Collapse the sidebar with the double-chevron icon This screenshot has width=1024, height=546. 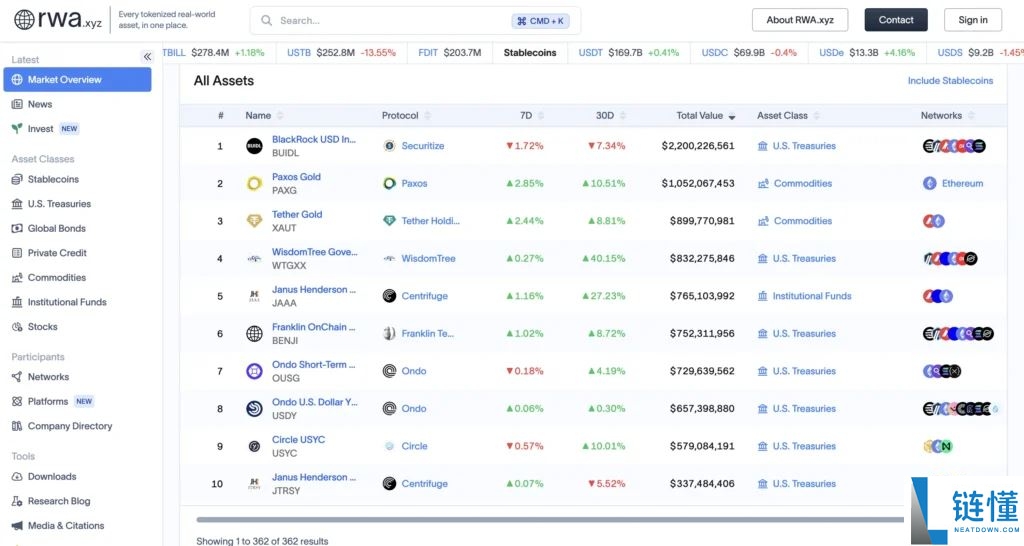pos(148,57)
